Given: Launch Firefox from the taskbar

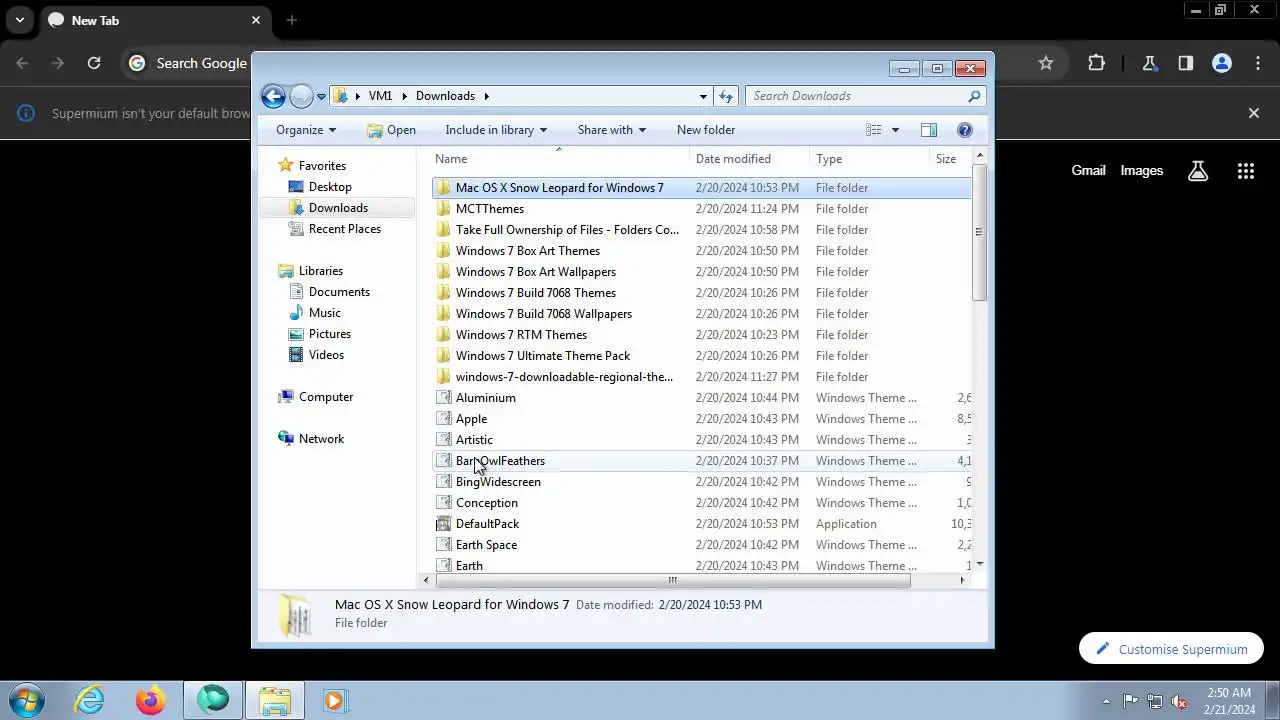Looking at the screenshot, I should [x=151, y=700].
